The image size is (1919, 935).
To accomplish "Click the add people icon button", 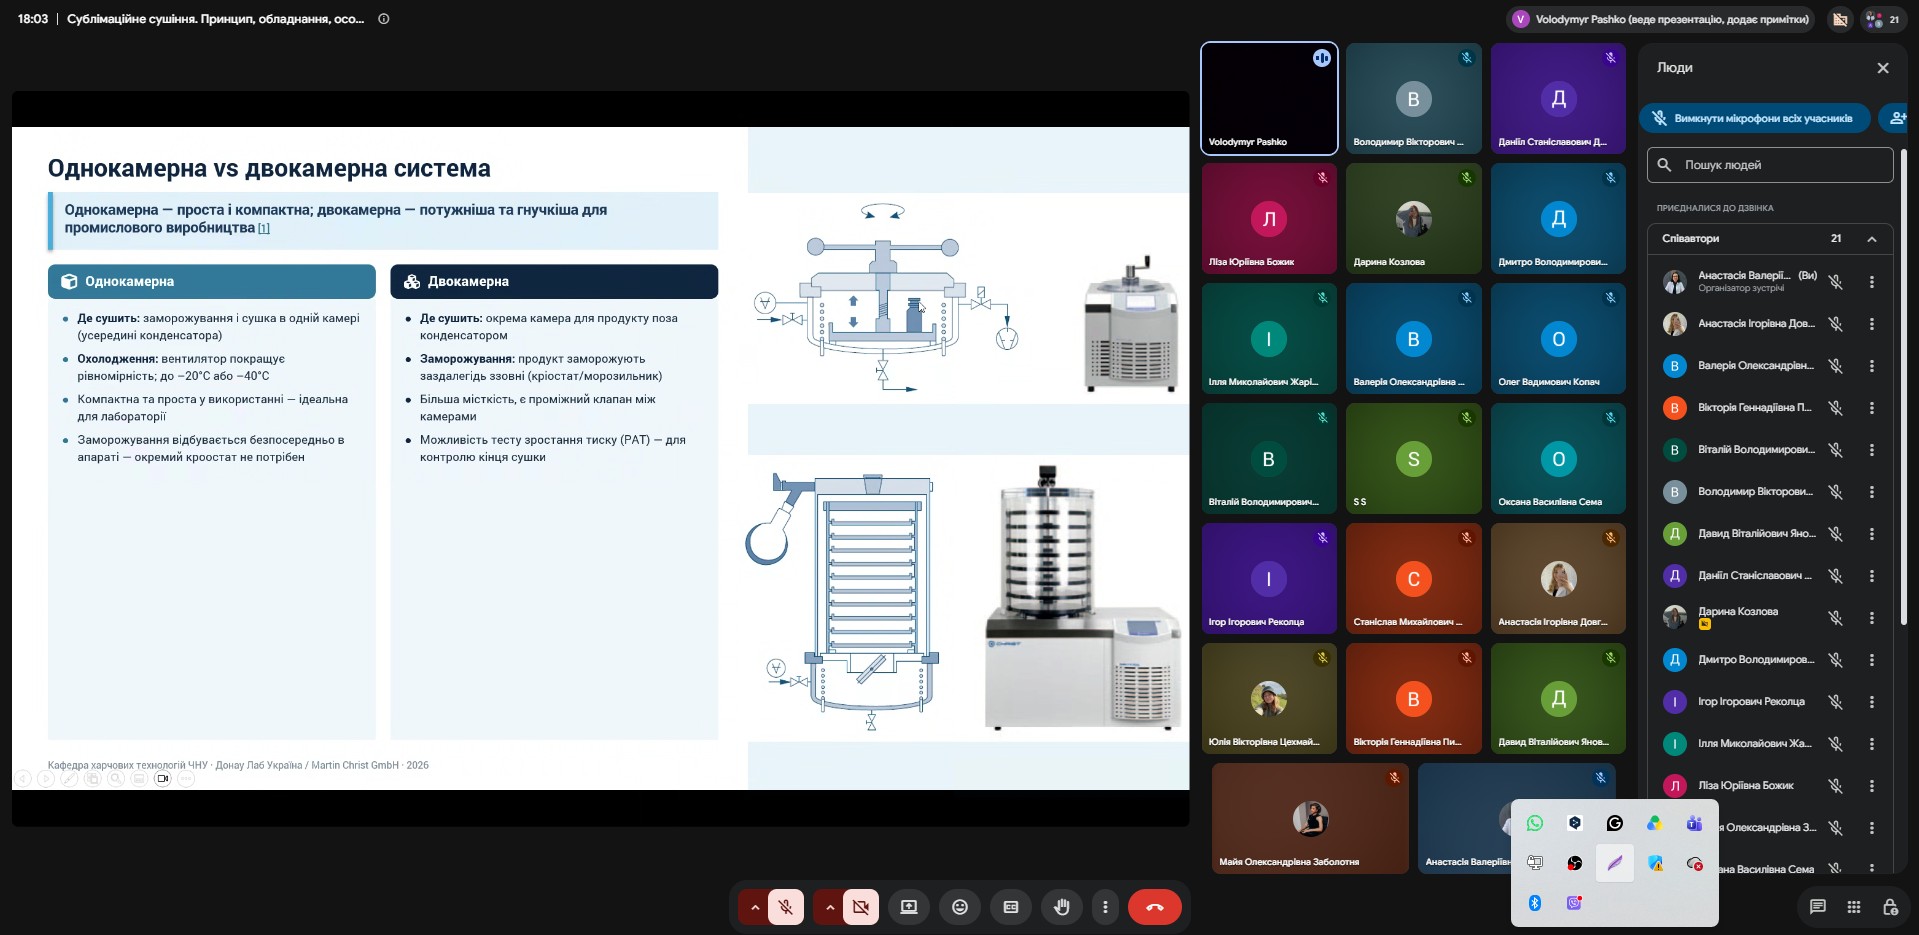I will pyautogui.click(x=1896, y=118).
